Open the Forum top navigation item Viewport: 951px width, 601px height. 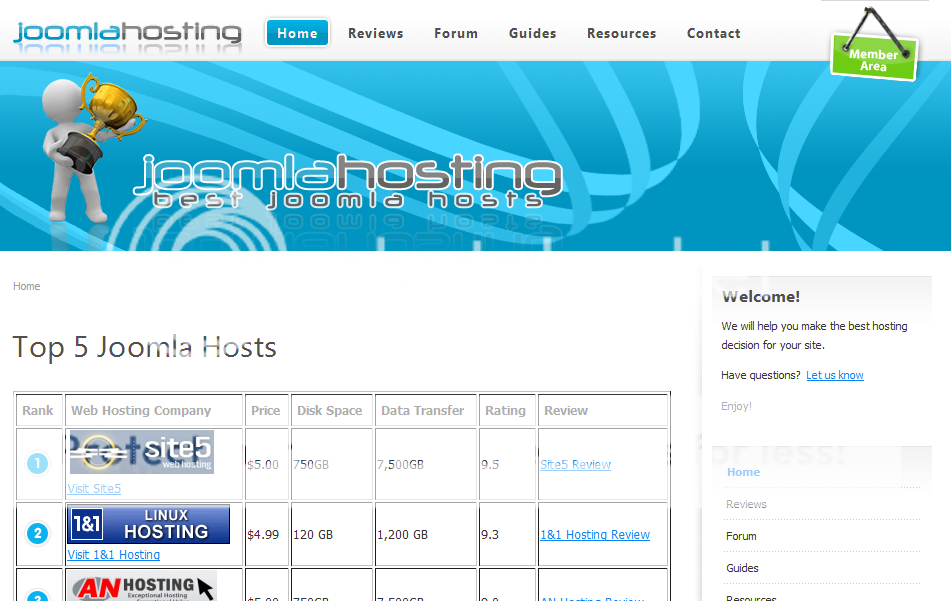(456, 33)
